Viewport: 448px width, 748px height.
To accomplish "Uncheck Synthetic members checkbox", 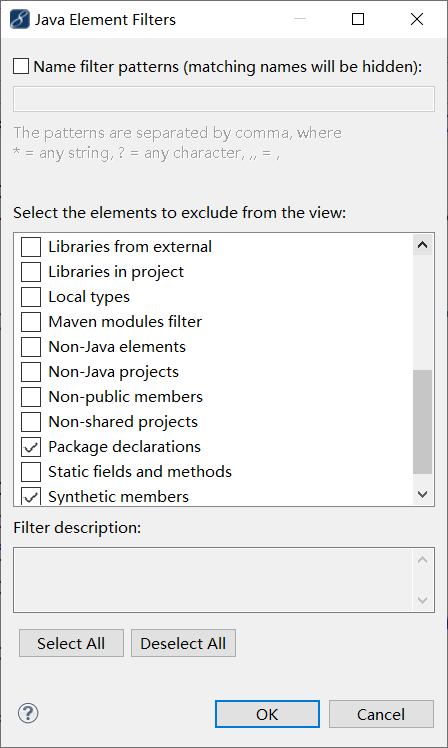I will [31, 496].
